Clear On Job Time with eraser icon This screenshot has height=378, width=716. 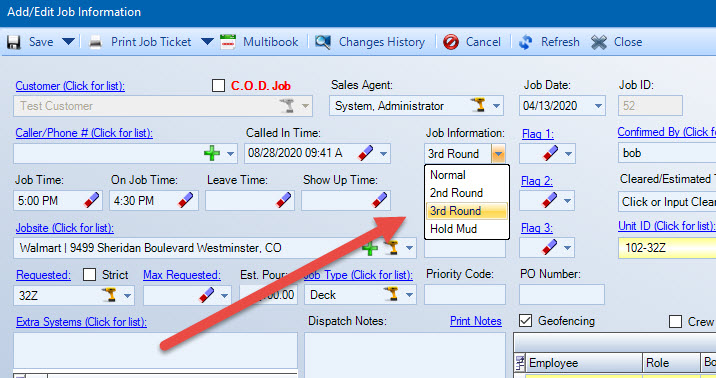coord(186,200)
